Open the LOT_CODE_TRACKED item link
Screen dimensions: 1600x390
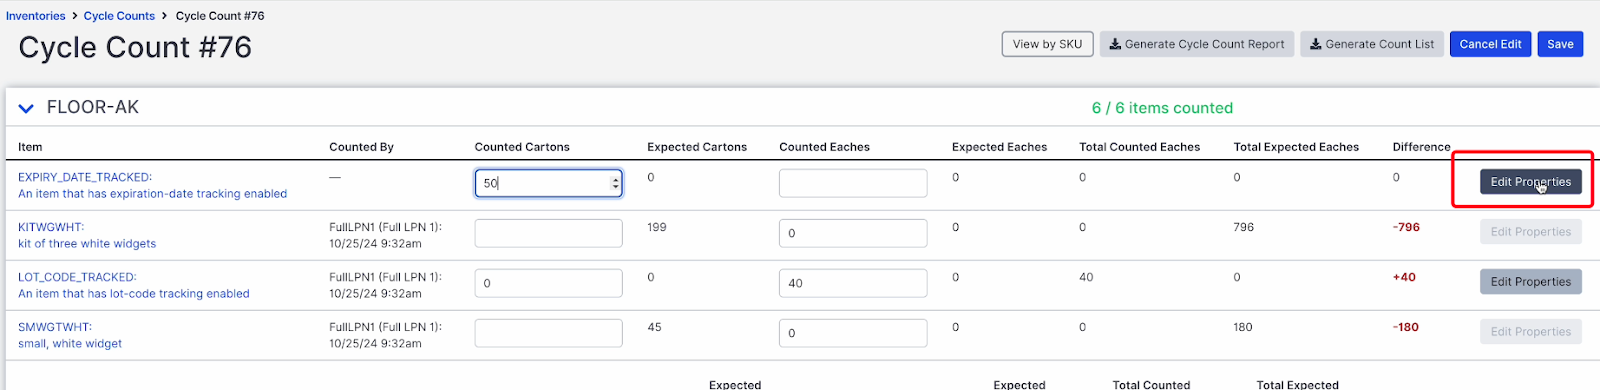coord(77,277)
